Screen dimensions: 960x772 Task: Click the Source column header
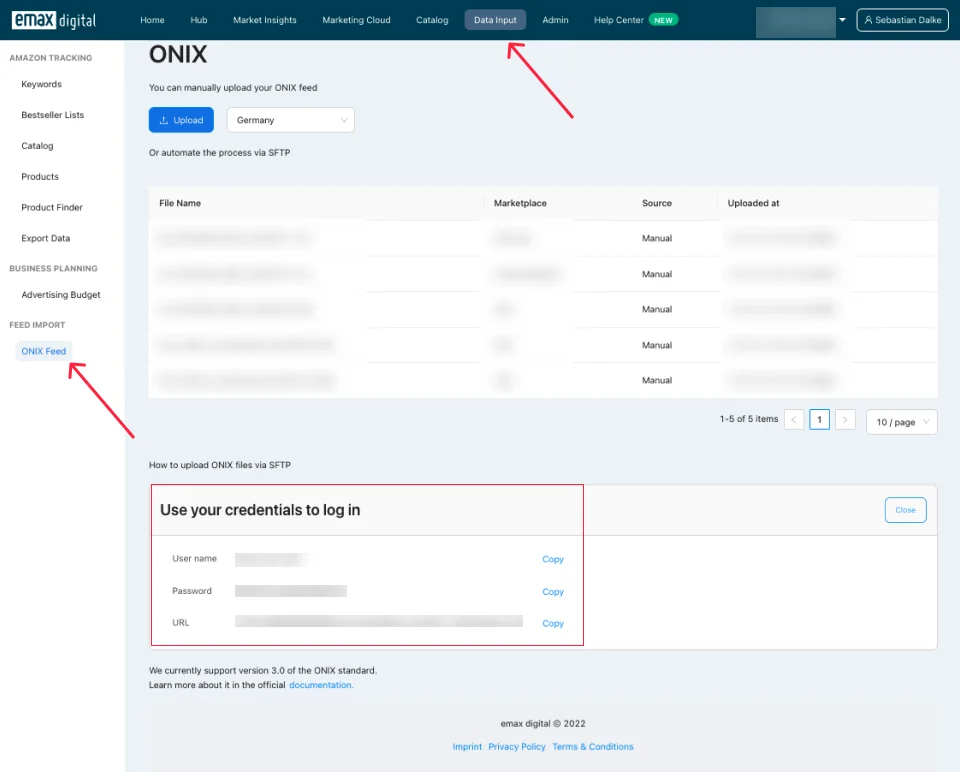pos(657,203)
